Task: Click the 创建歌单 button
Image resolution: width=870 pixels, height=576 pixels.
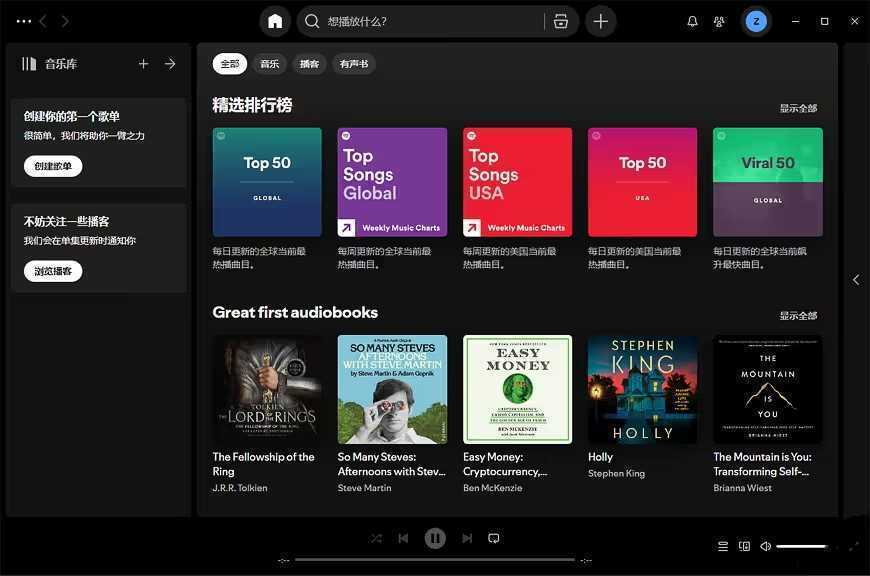Action: click(x=52, y=165)
